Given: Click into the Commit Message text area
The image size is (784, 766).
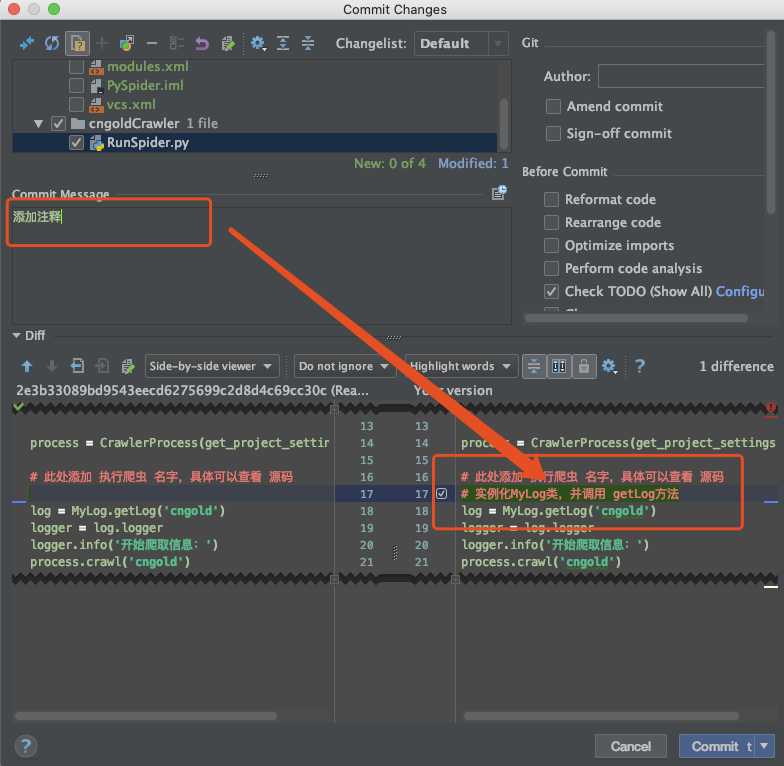Looking at the screenshot, I should [262, 266].
